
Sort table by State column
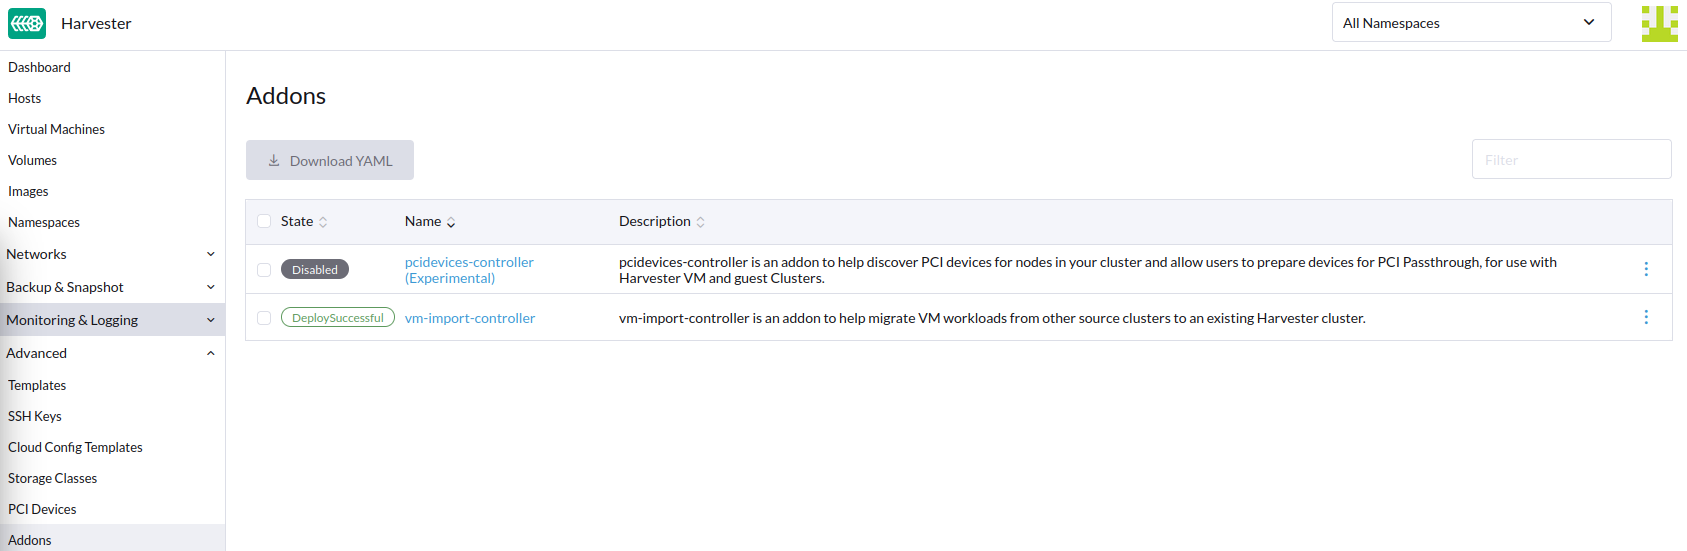pos(304,221)
